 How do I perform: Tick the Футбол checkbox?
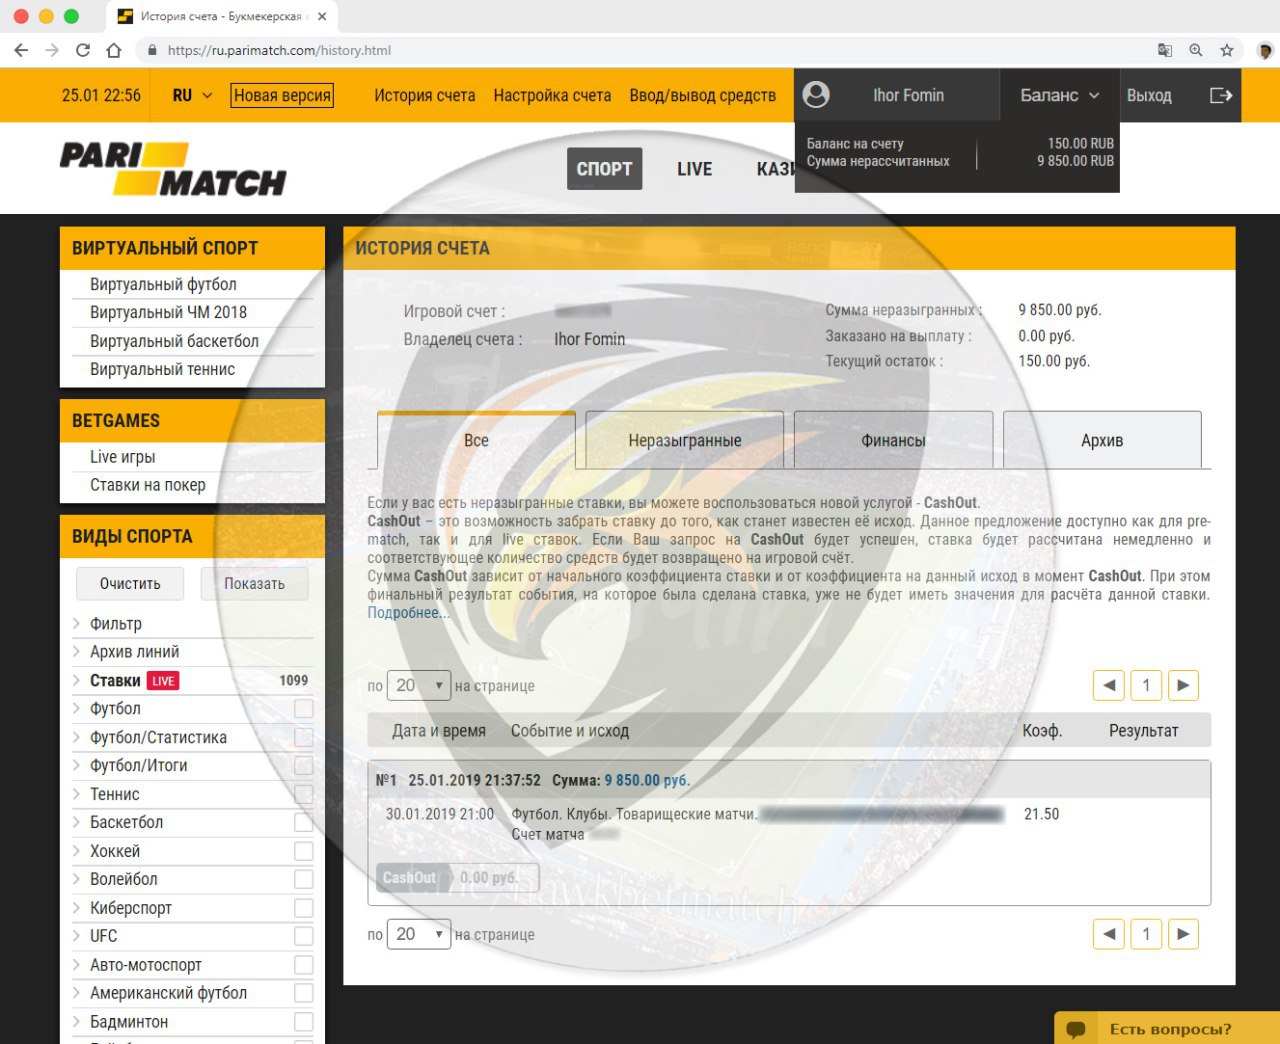click(304, 708)
